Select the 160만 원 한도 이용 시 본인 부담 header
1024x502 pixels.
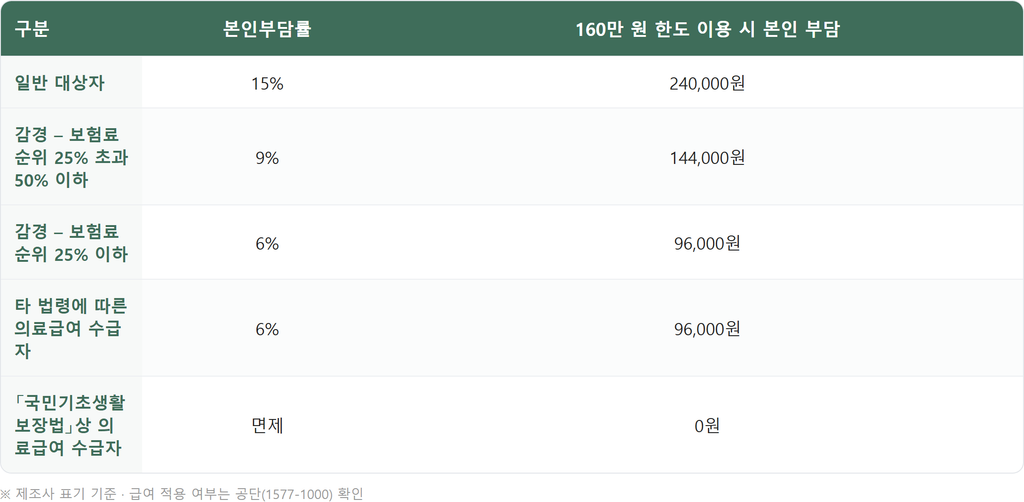point(707,30)
